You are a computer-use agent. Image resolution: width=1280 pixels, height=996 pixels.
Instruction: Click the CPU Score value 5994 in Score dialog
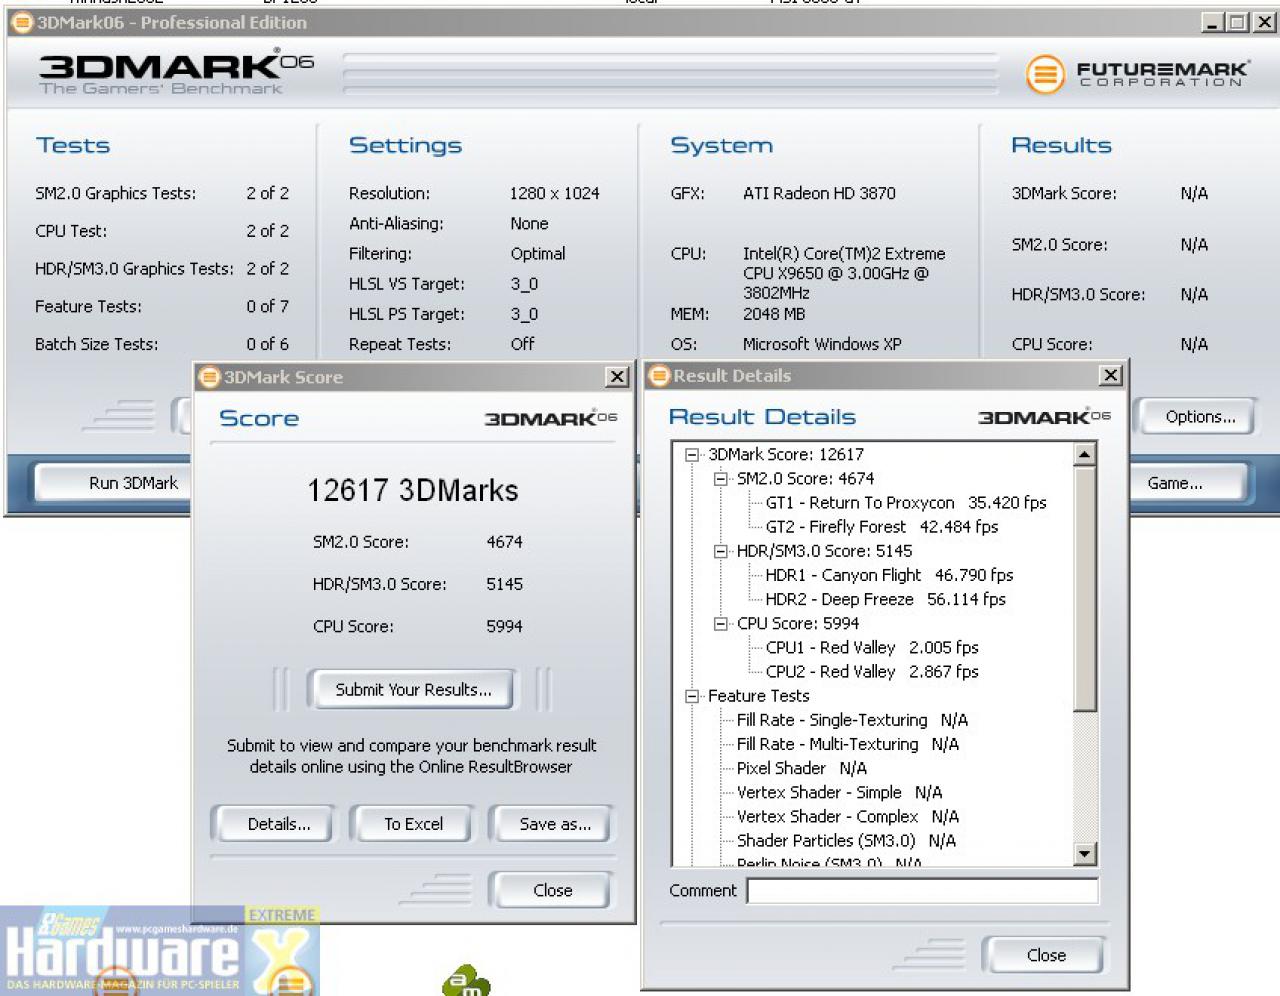[504, 626]
